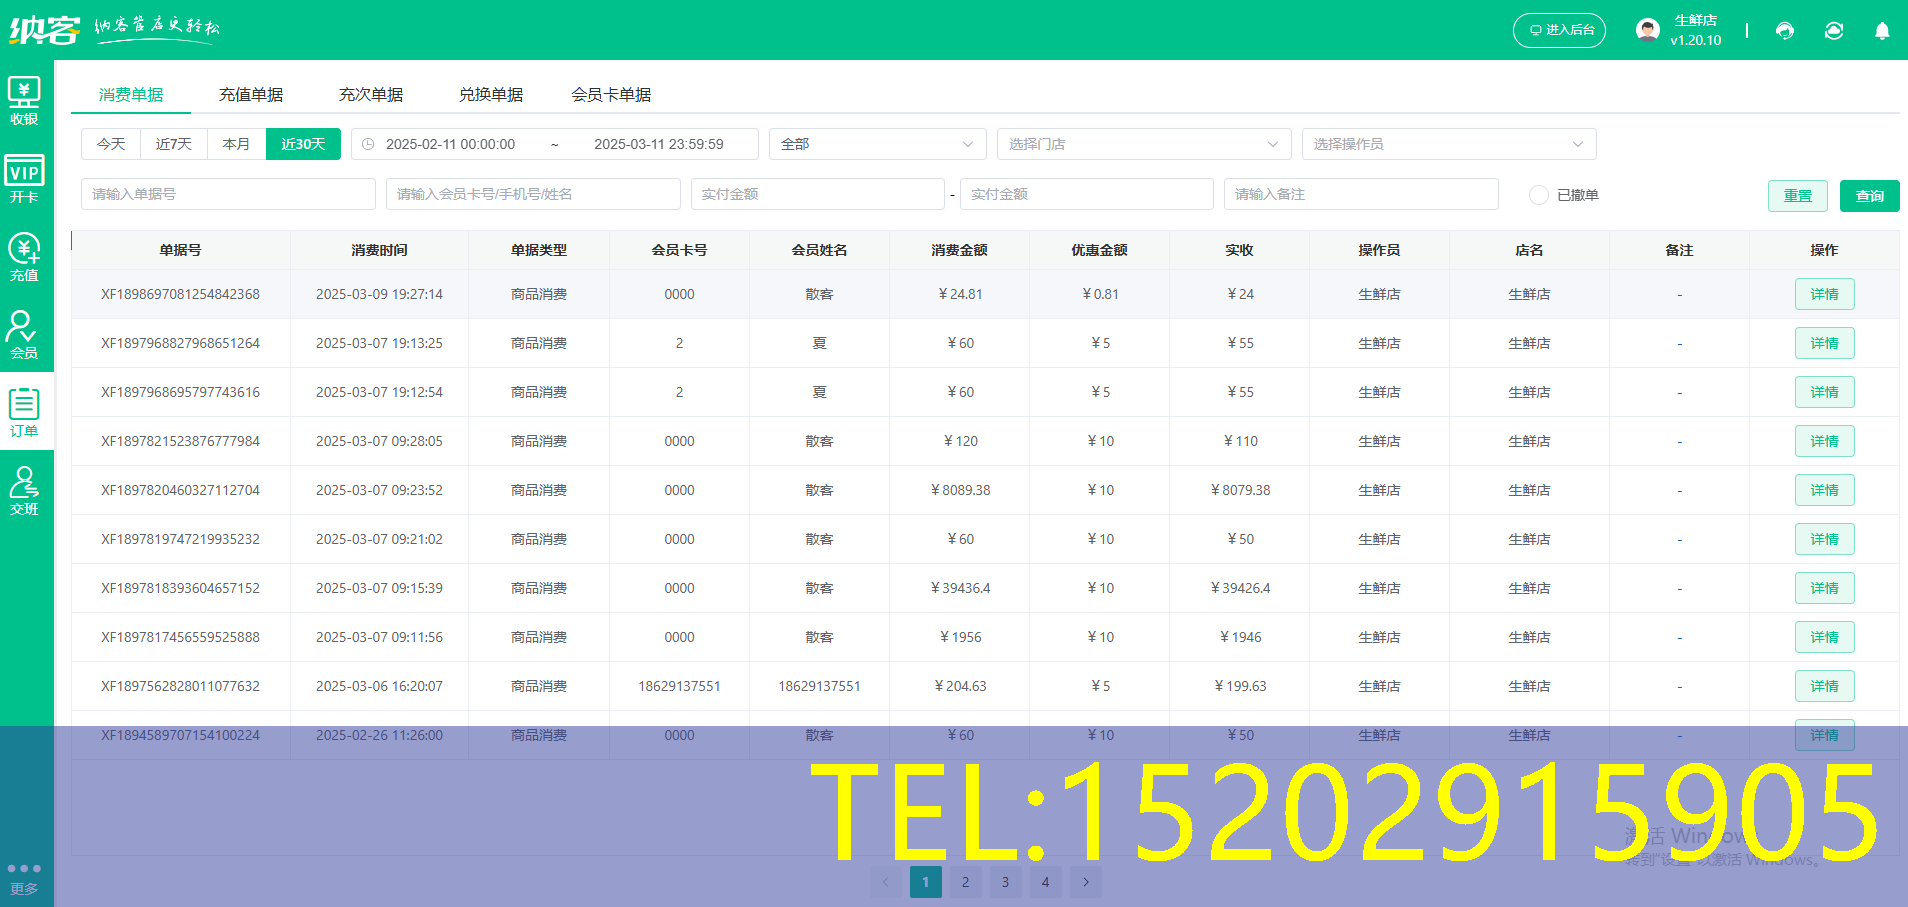1908x907 pixels.
Task: Switch to the 会员卡单据 tab
Action: (x=611, y=94)
